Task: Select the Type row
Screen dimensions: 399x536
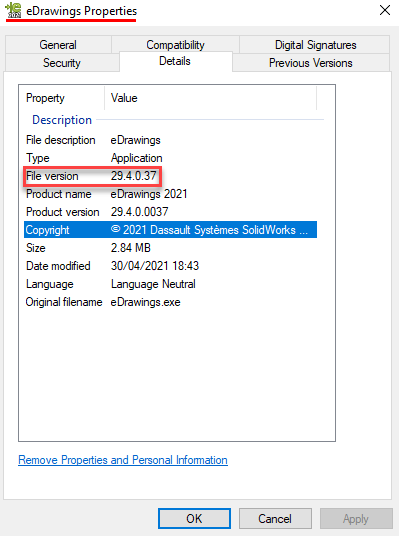Action: click(x=170, y=158)
